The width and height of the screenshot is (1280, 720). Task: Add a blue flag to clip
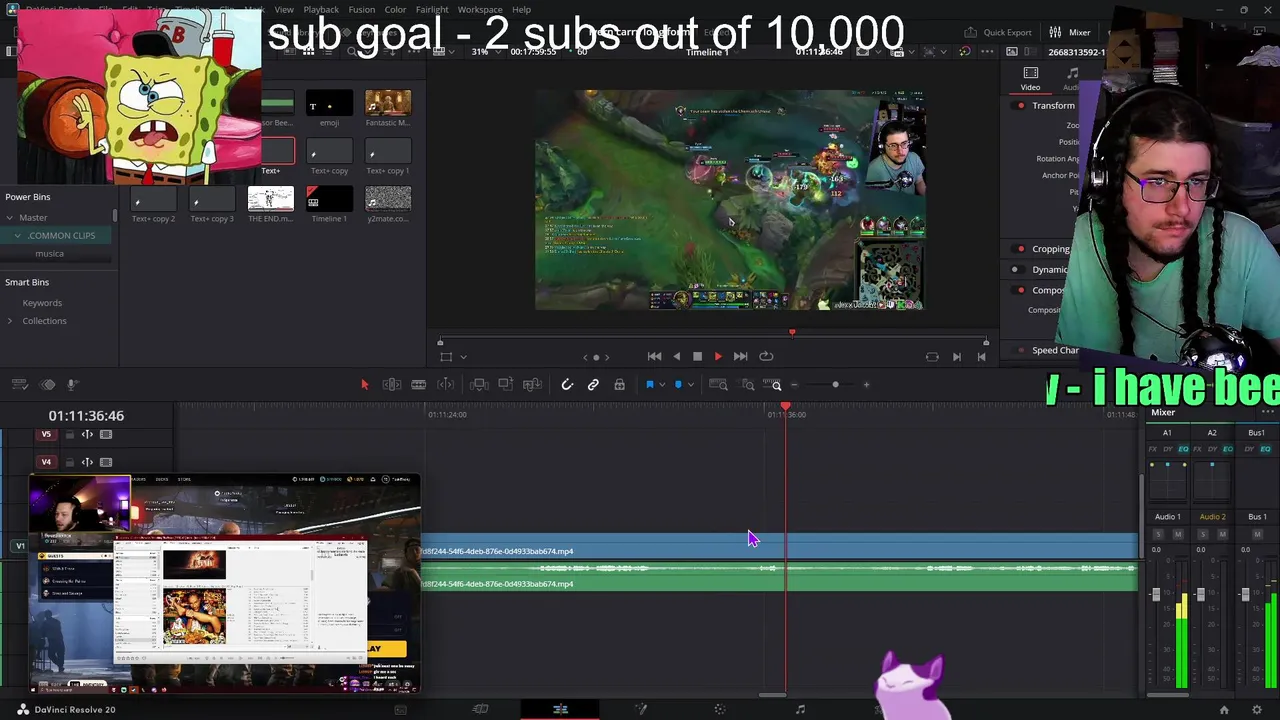(x=649, y=385)
